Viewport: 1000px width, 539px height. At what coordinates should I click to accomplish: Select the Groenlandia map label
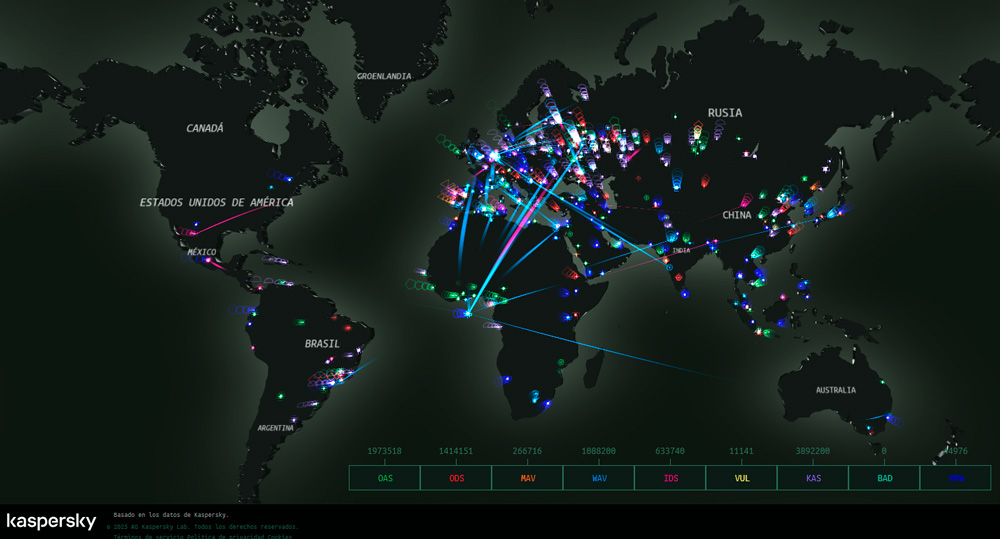coord(384,76)
